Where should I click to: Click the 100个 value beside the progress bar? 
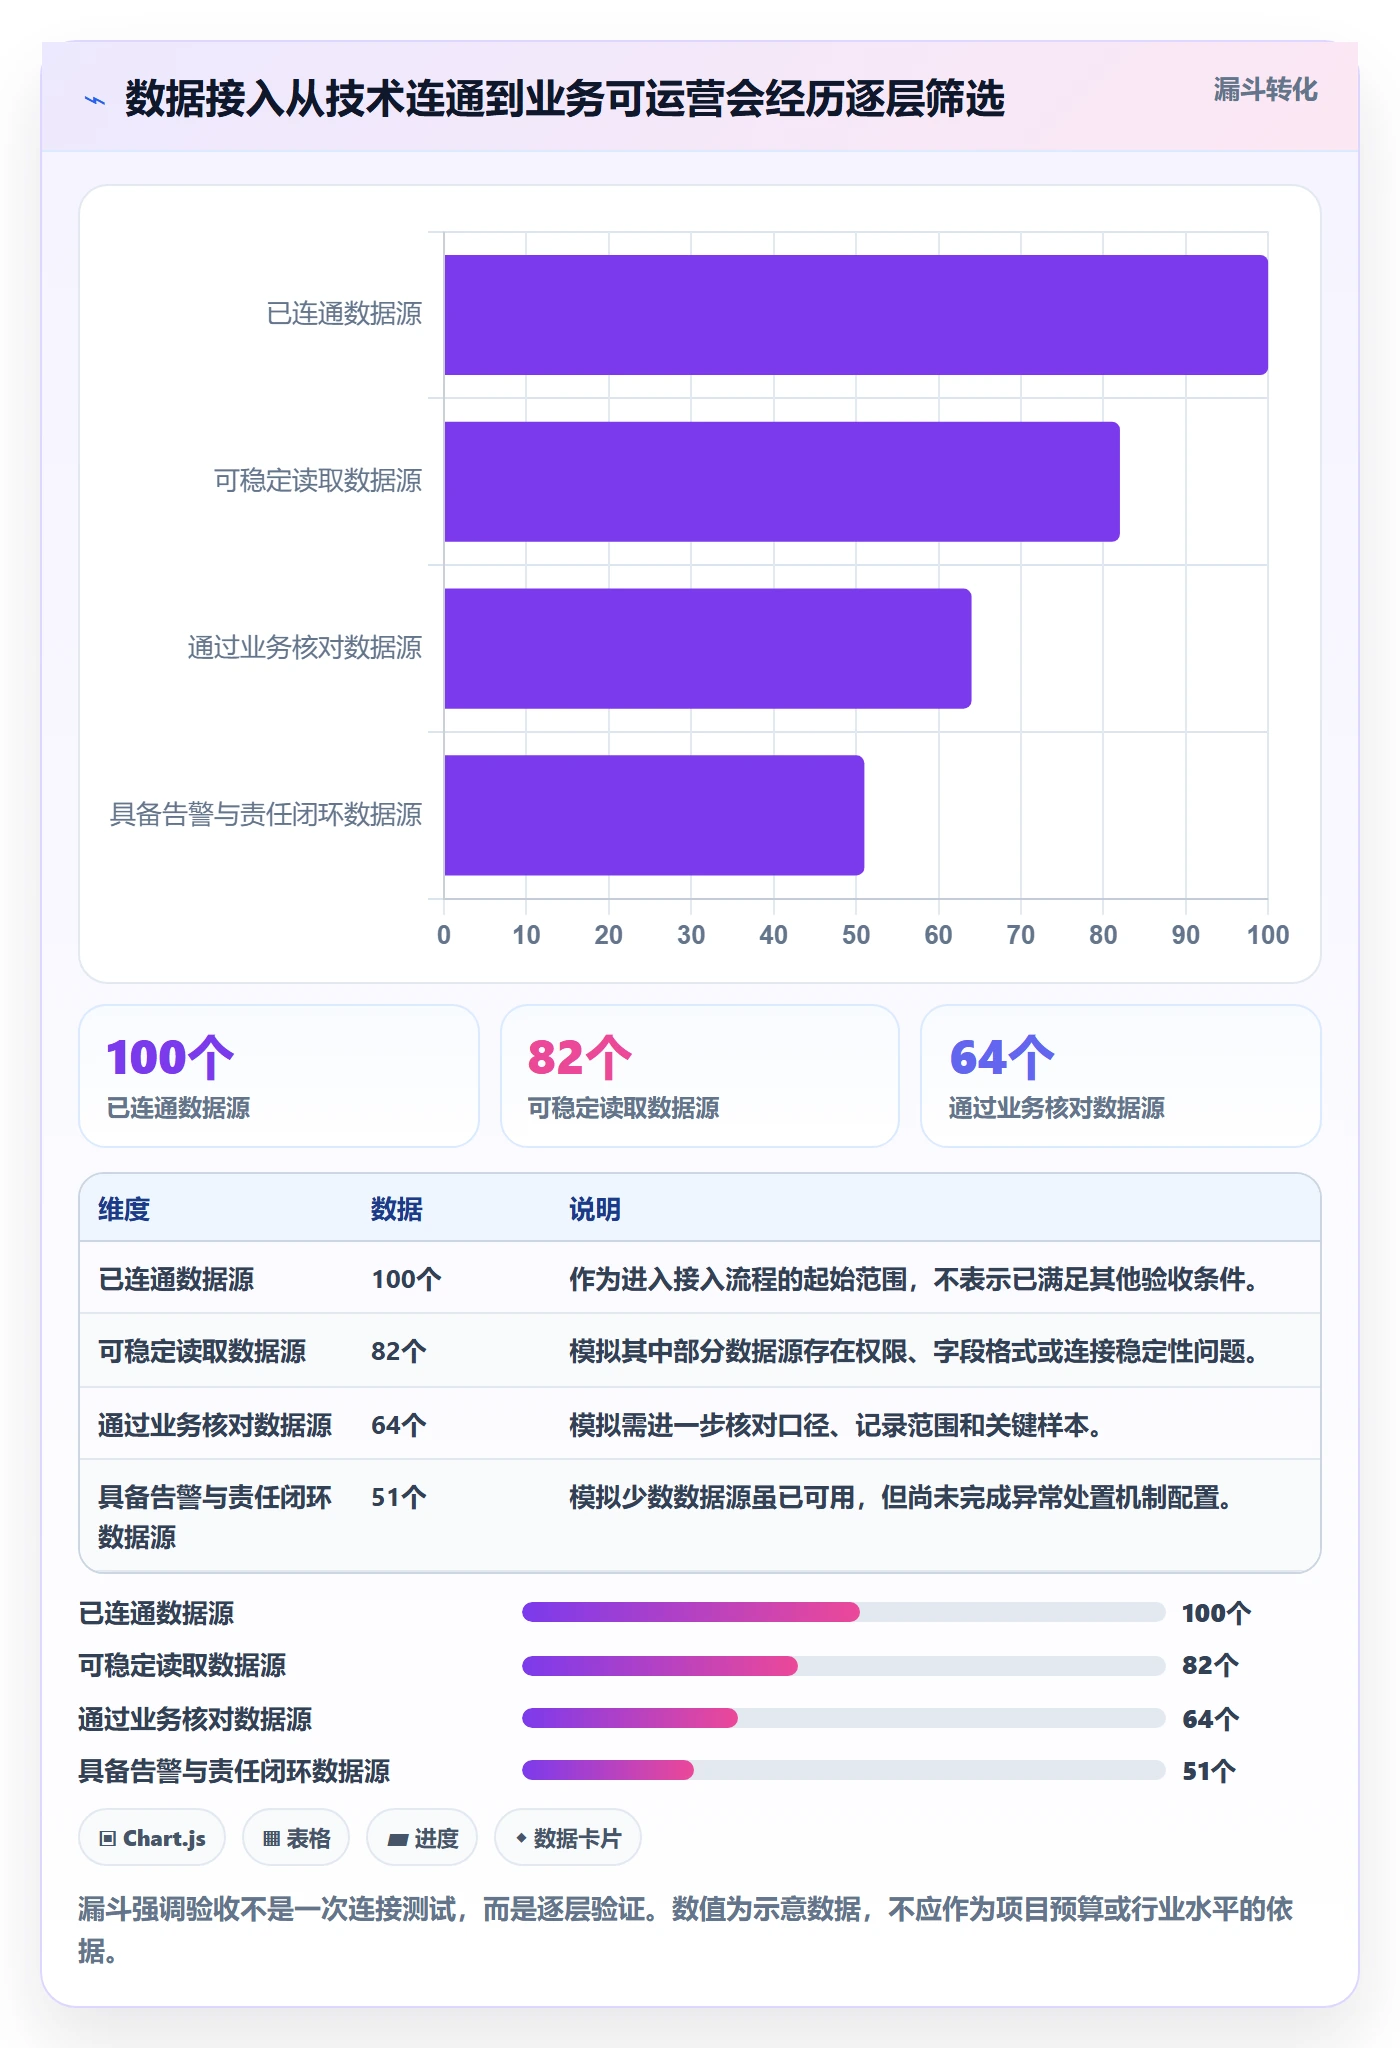pyautogui.click(x=1217, y=1613)
